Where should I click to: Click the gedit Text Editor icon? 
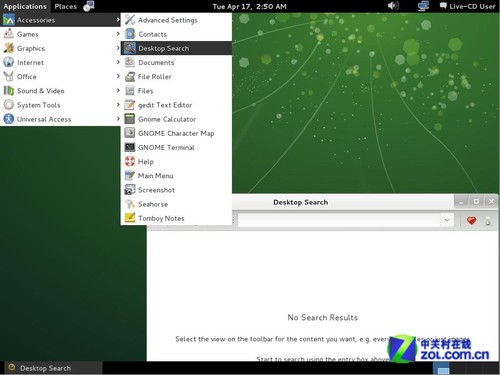point(130,105)
